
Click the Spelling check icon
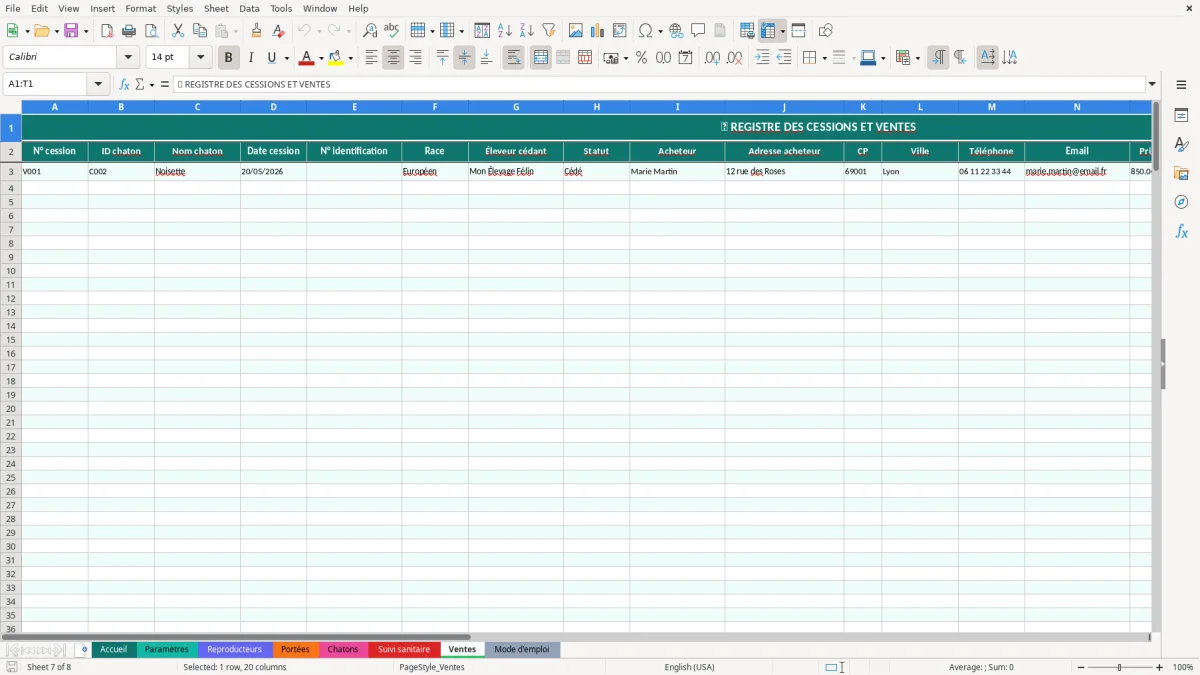[392, 31]
